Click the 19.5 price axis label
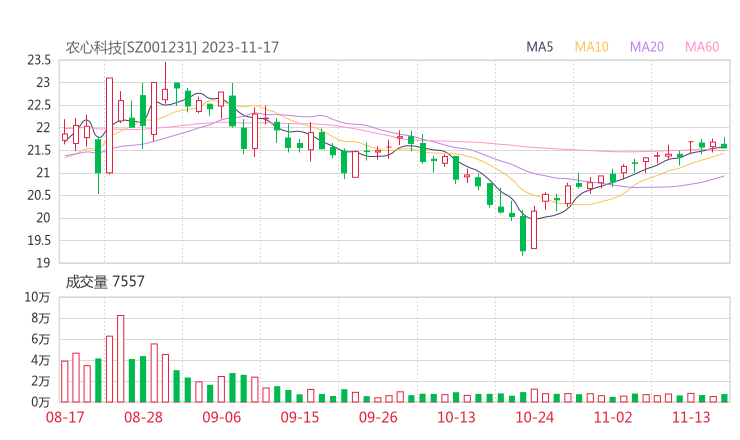The height and width of the screenshot is (440, 740). click(39, 241)
